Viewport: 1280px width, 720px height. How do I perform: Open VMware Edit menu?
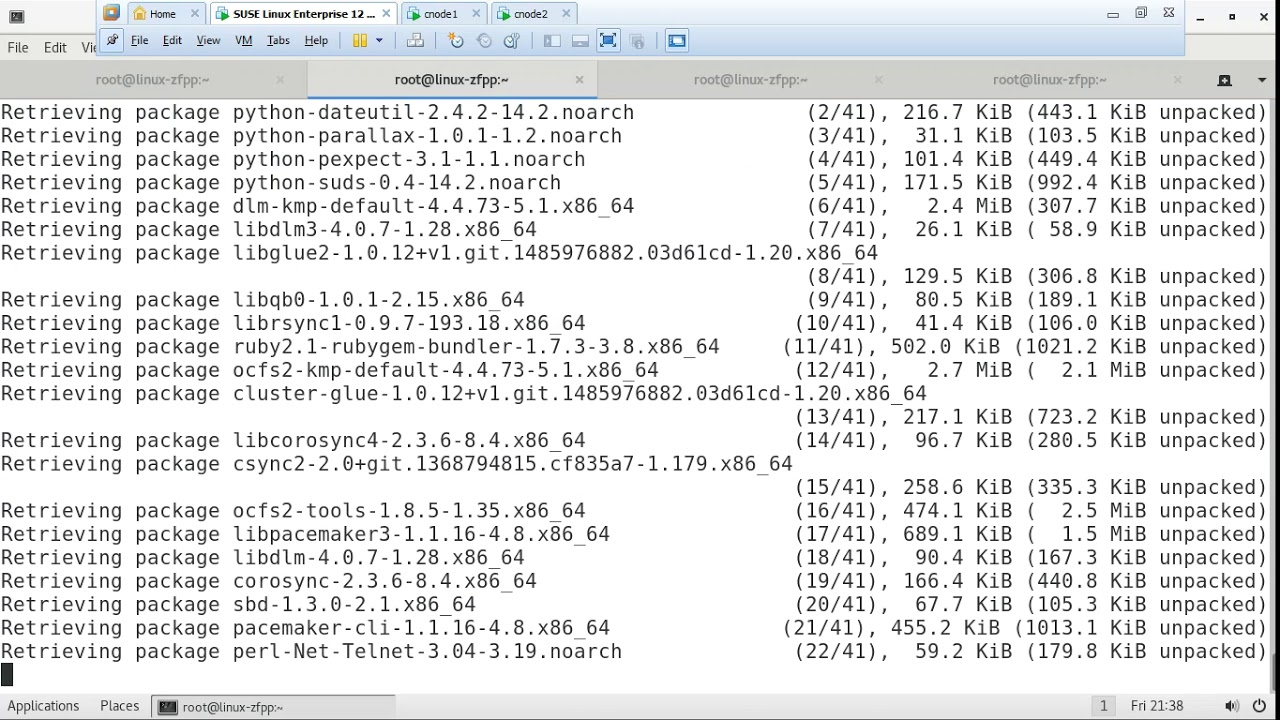coord(172,40)
